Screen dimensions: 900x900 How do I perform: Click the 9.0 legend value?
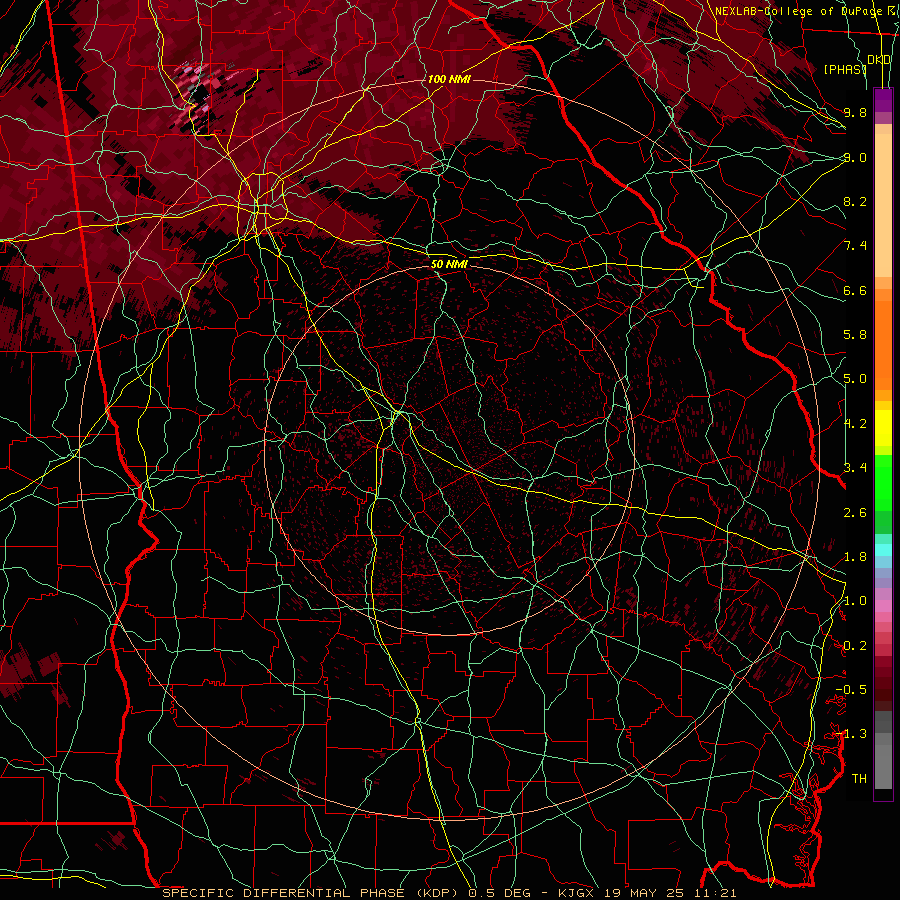(855, 157)
